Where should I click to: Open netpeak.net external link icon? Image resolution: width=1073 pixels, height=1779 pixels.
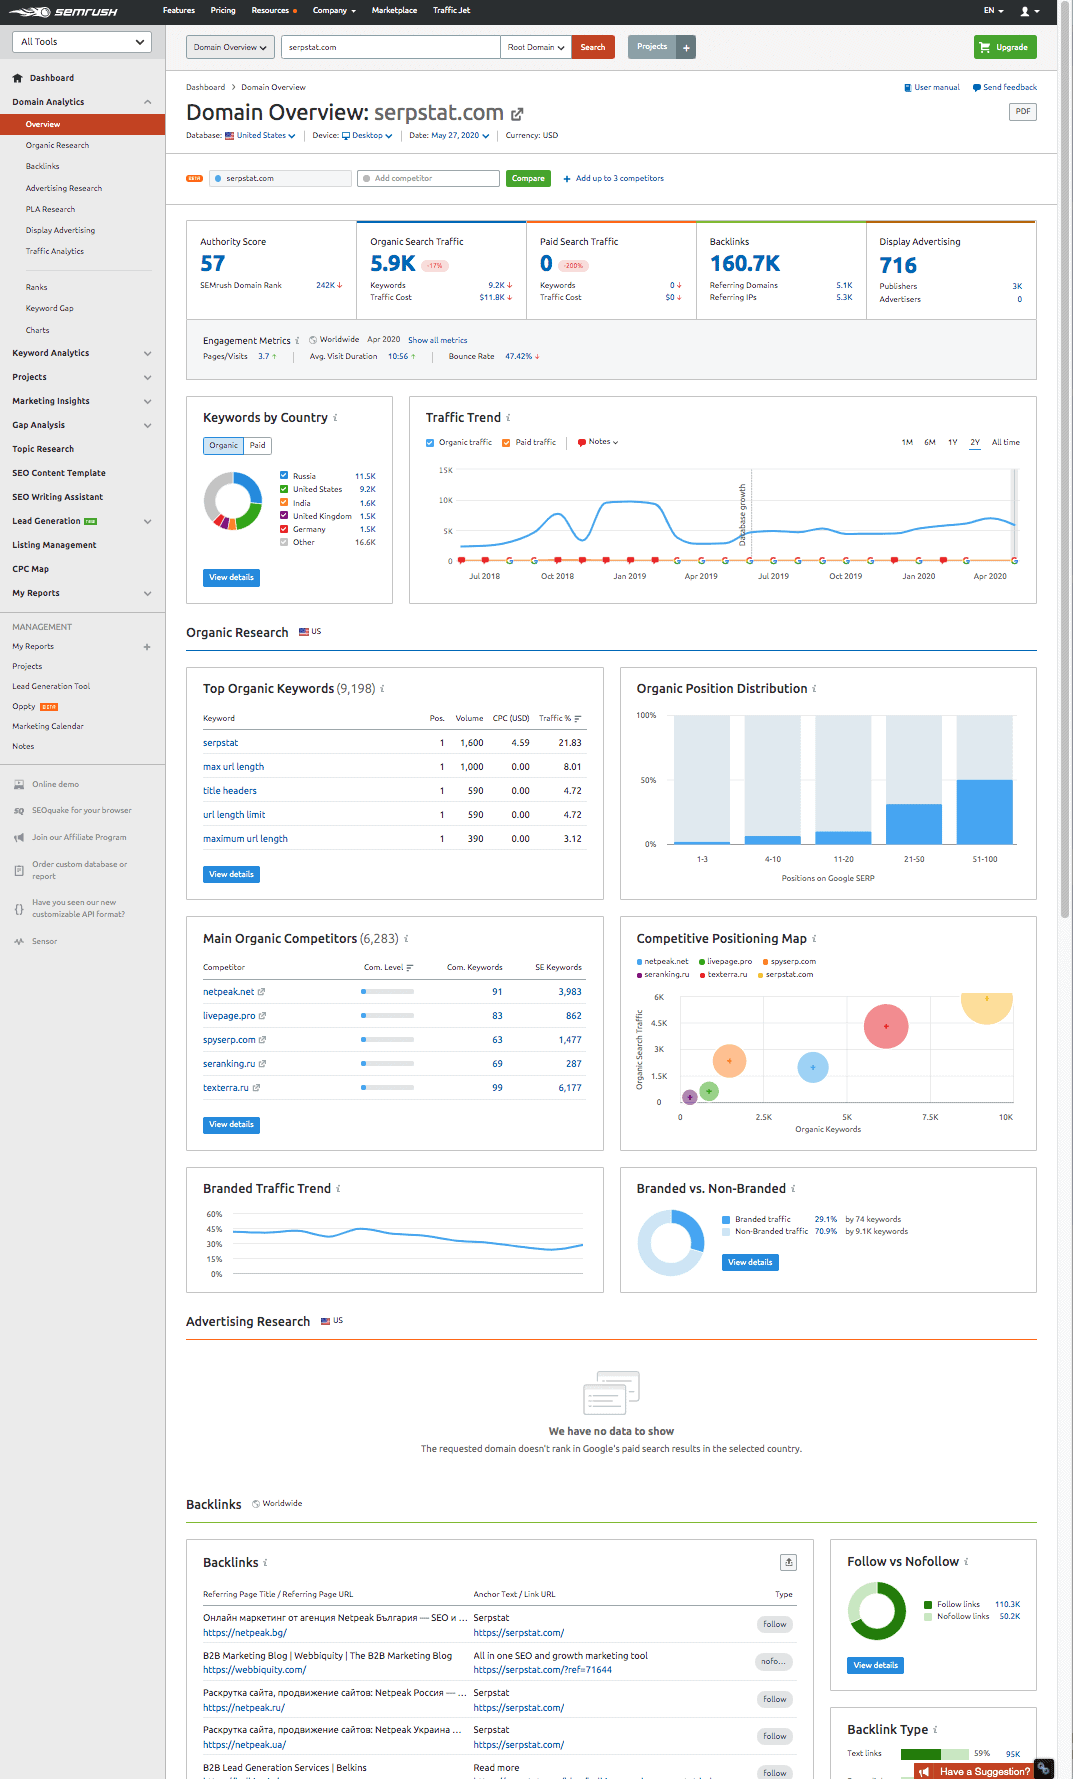pyautogui.click(x=262, y=992)
